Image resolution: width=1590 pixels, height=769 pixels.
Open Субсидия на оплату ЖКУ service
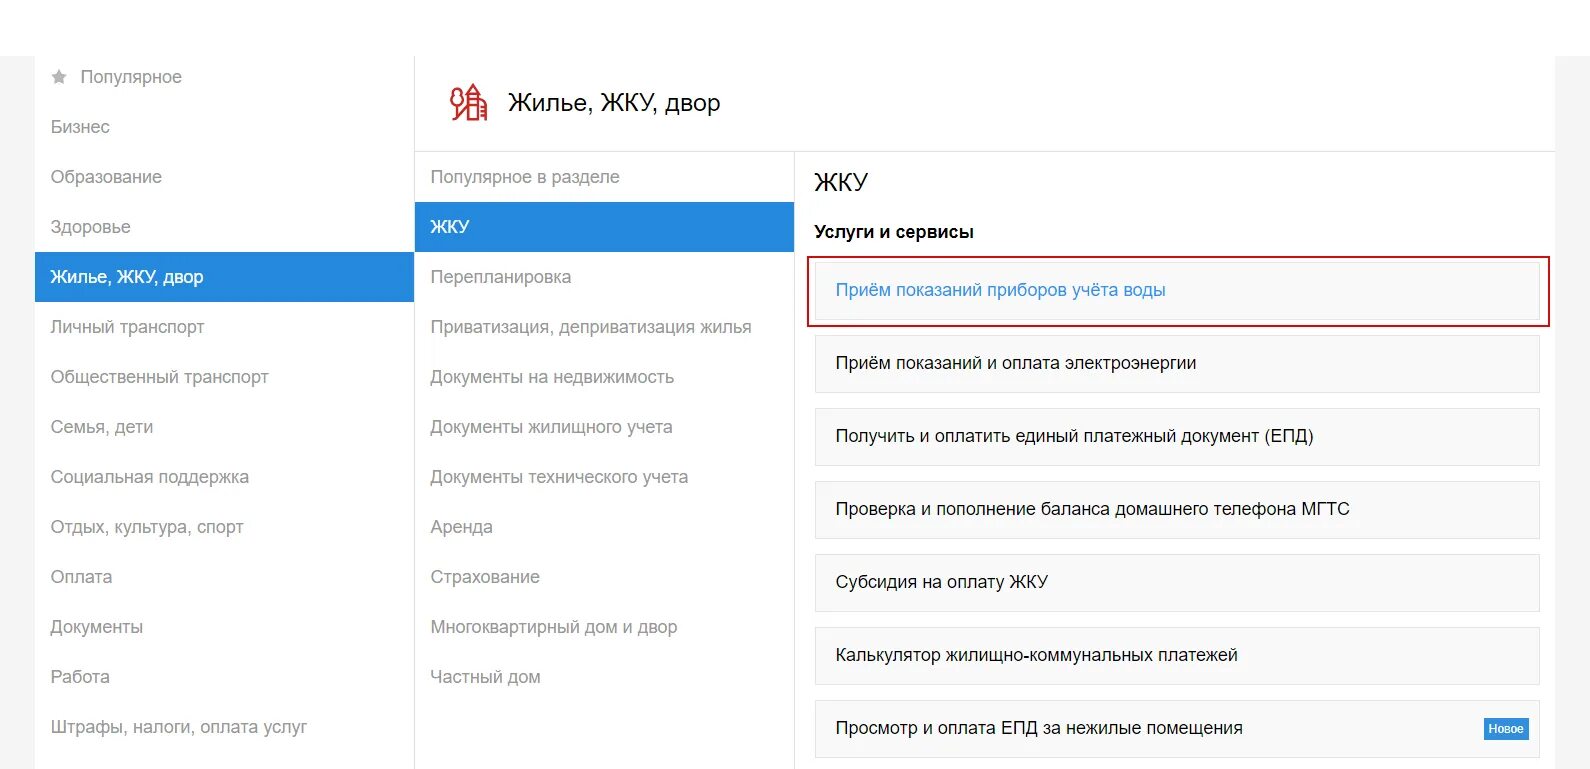1177,583
